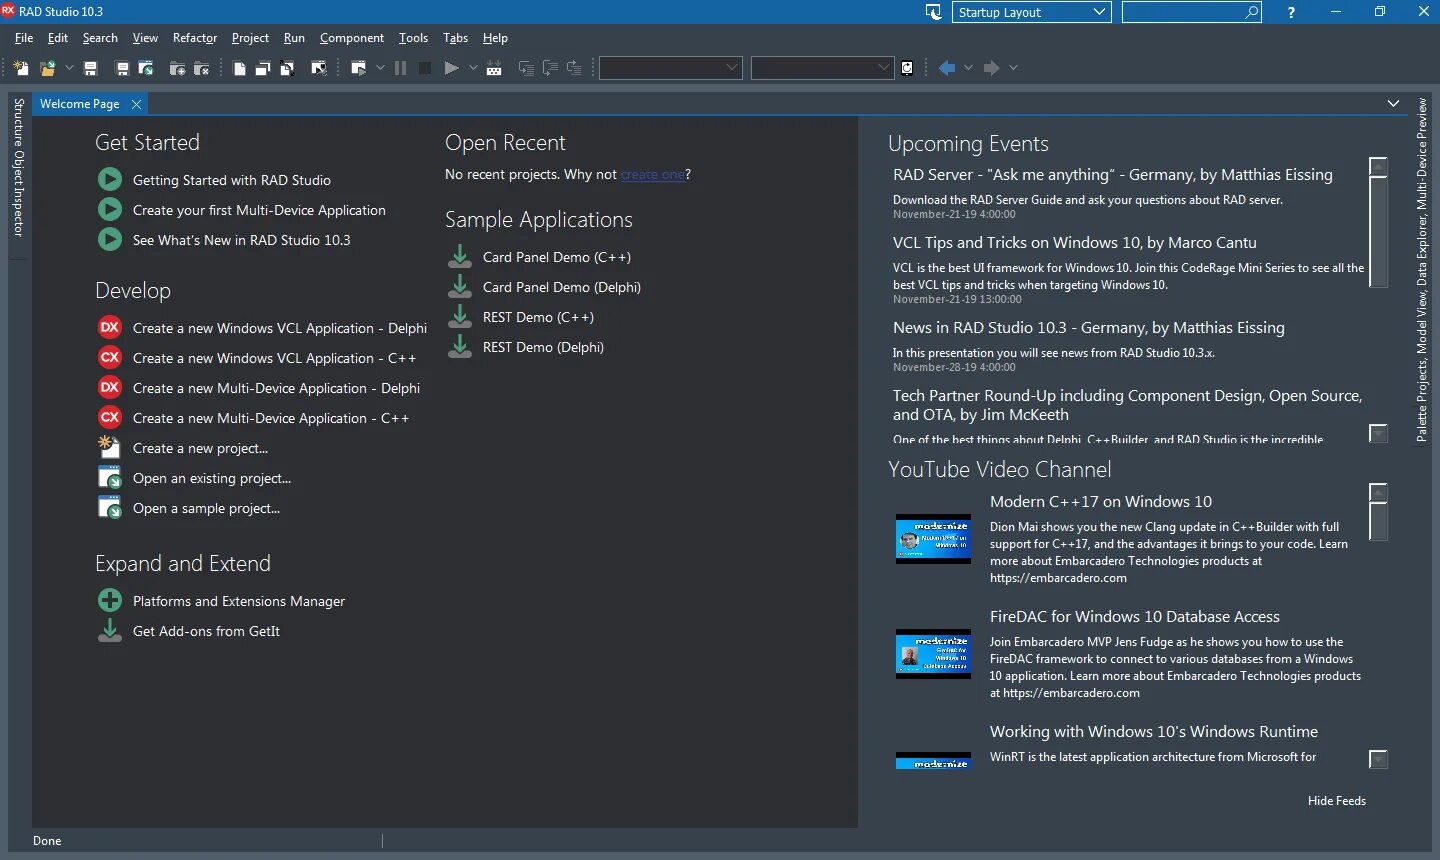Open the File menu
1440x860 pixels.
point(24,38)
